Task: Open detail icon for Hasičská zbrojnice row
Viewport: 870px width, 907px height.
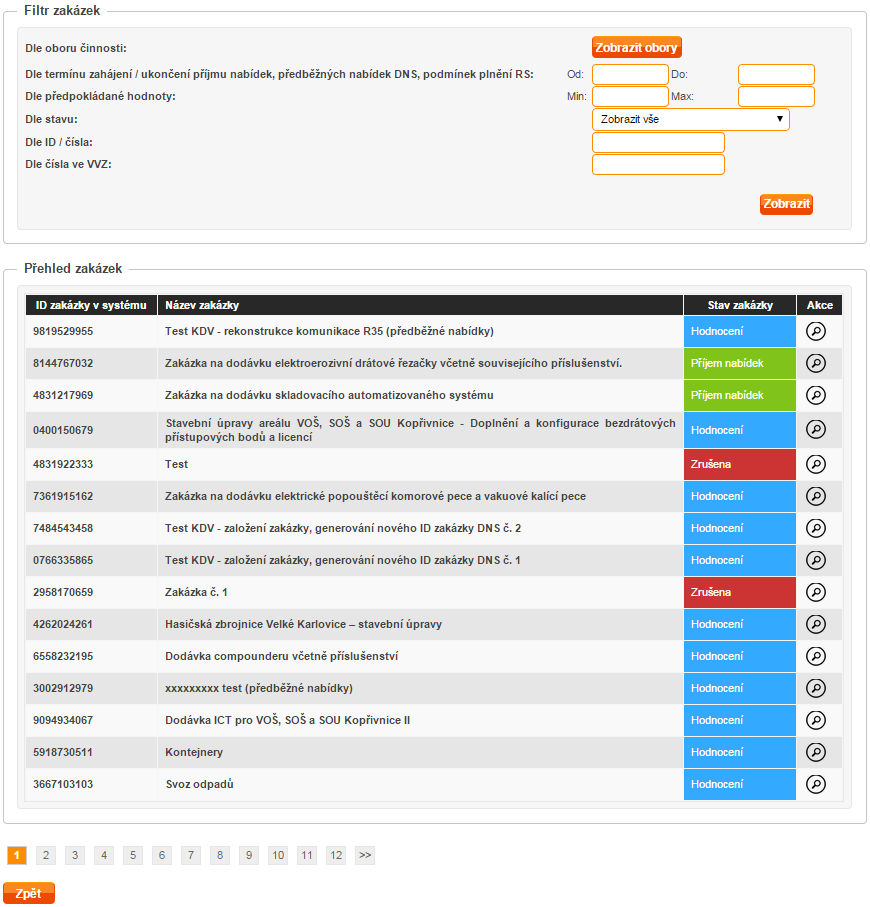Action: [816, 624]
